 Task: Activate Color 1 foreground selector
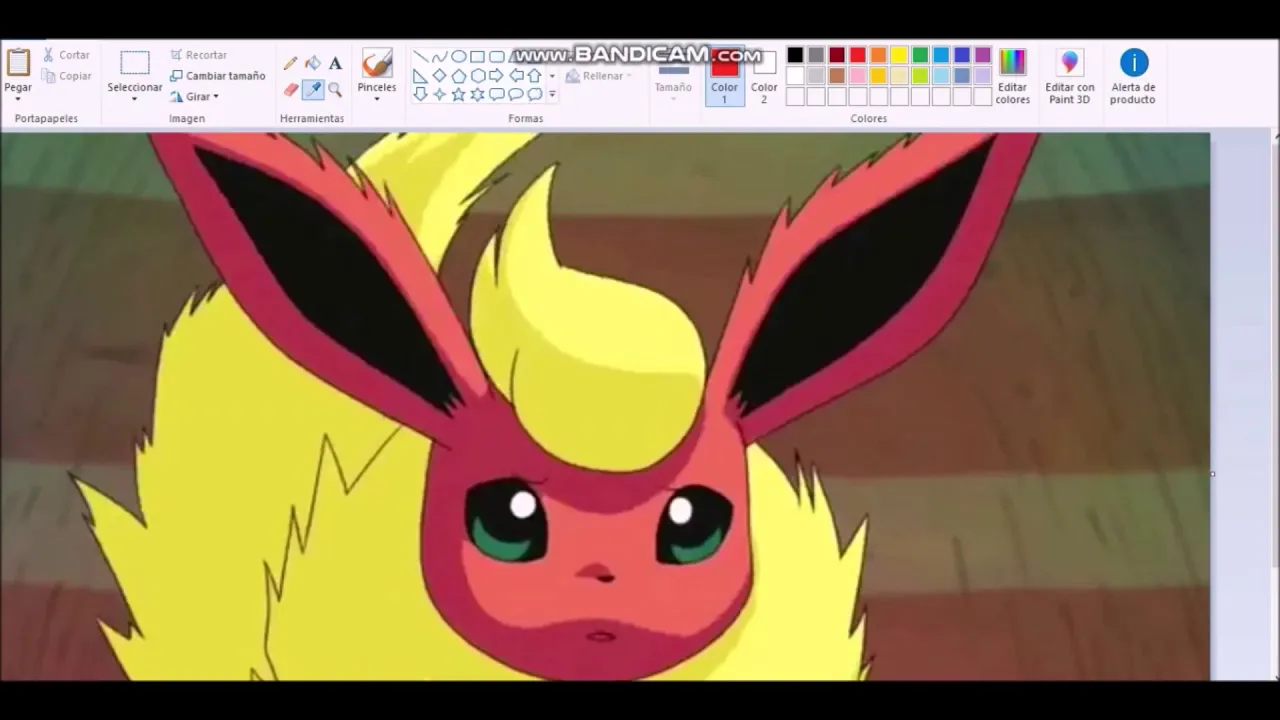pos(724,77)
